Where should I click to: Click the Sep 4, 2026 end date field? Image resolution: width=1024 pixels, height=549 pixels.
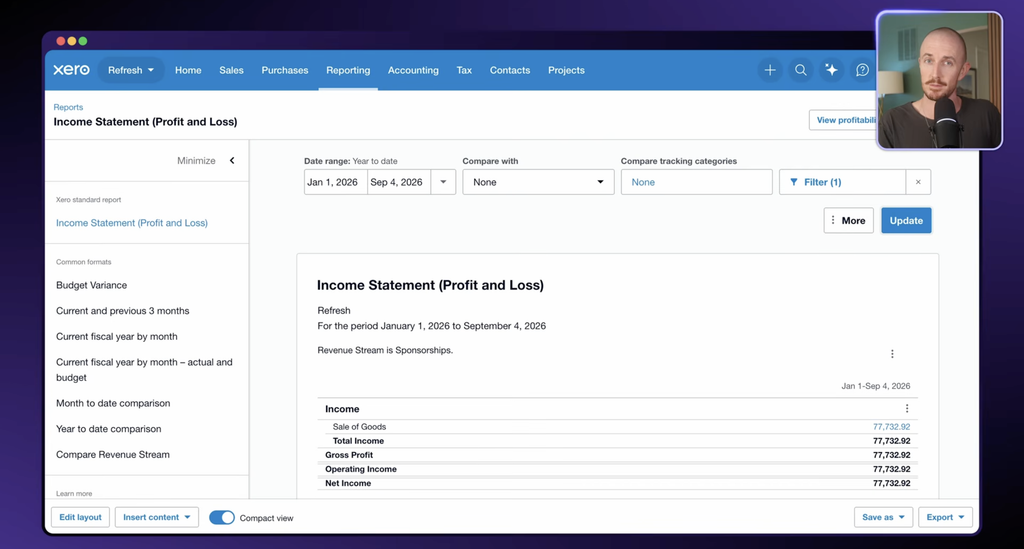pyautogui.click(x=398, y=182)
